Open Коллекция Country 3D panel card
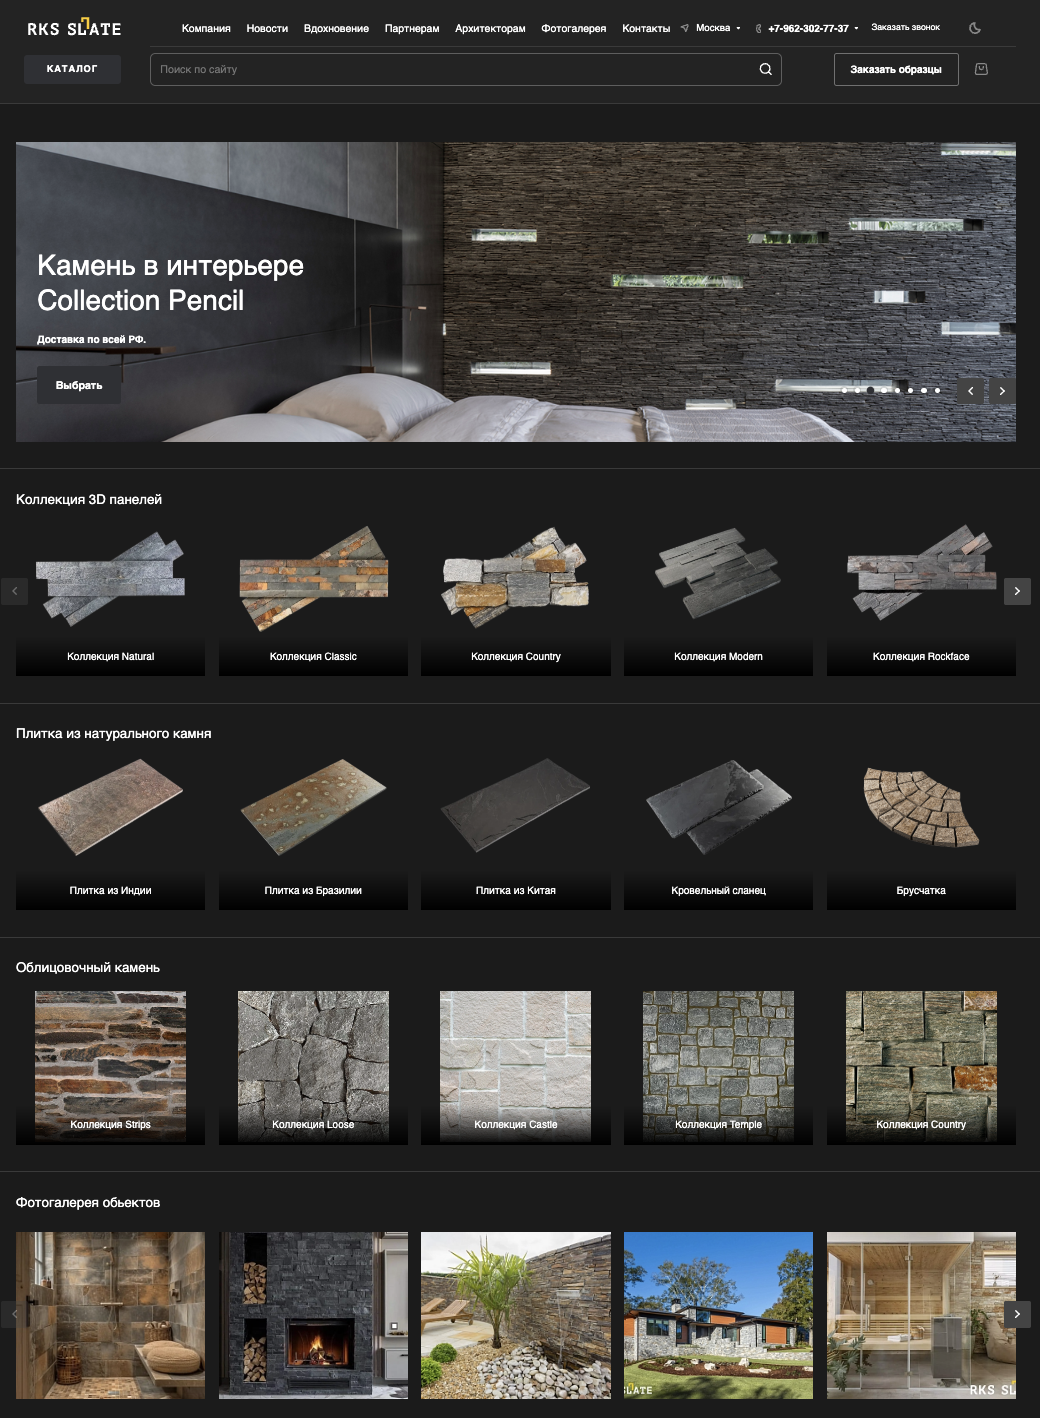Image resolution: width=1040 pixels, height=1418 pixels. tap(516, 598)
